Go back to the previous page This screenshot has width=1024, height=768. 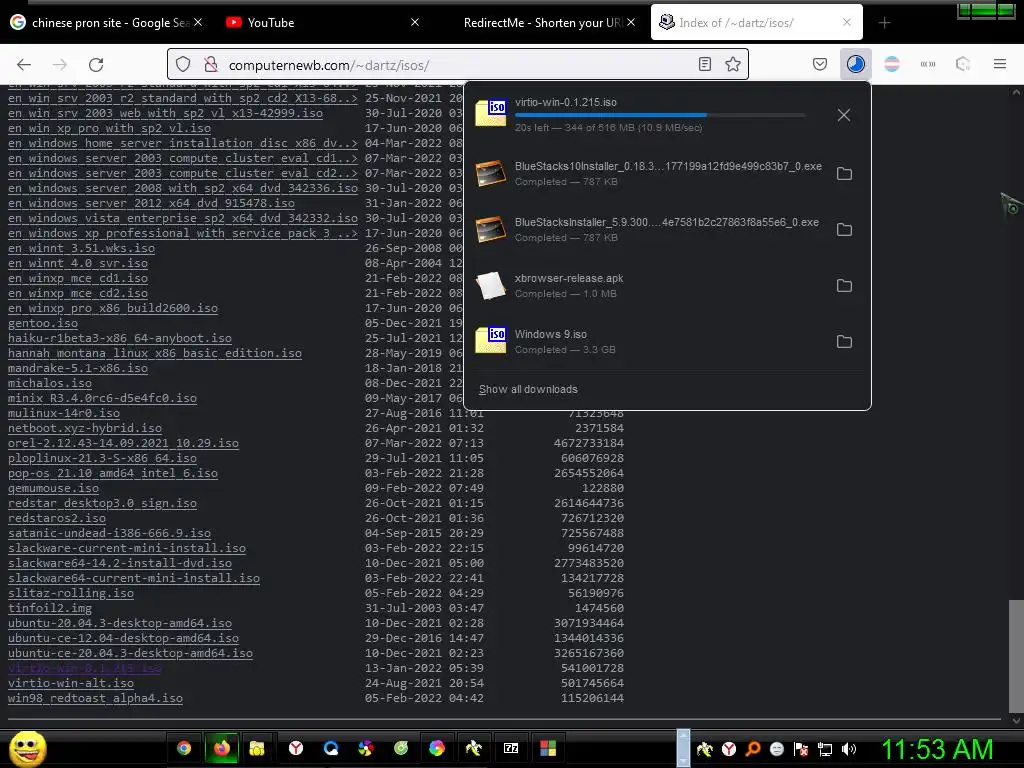coord(24,65)
